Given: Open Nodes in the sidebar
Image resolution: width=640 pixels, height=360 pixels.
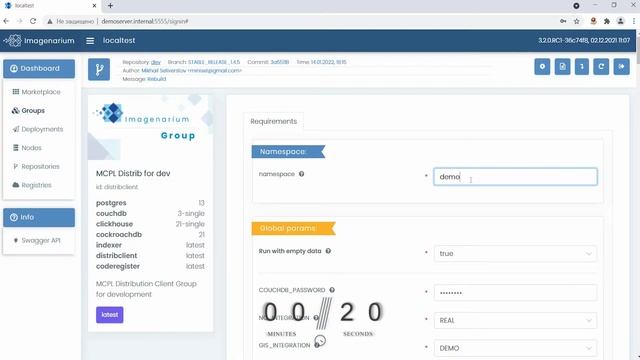Looking at the screenshot, I should [27, 148].
